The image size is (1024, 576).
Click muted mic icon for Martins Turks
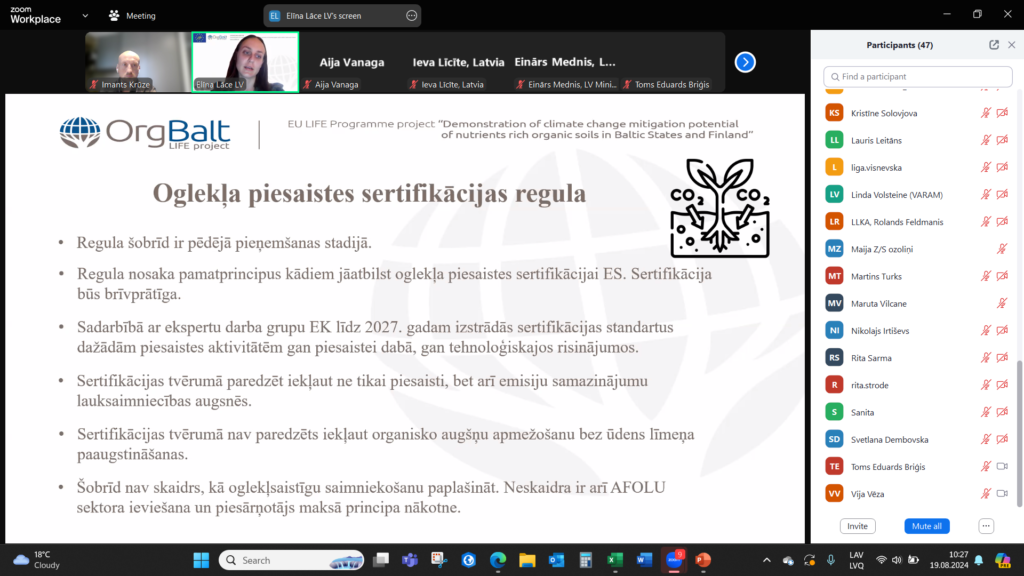[985, 276]
